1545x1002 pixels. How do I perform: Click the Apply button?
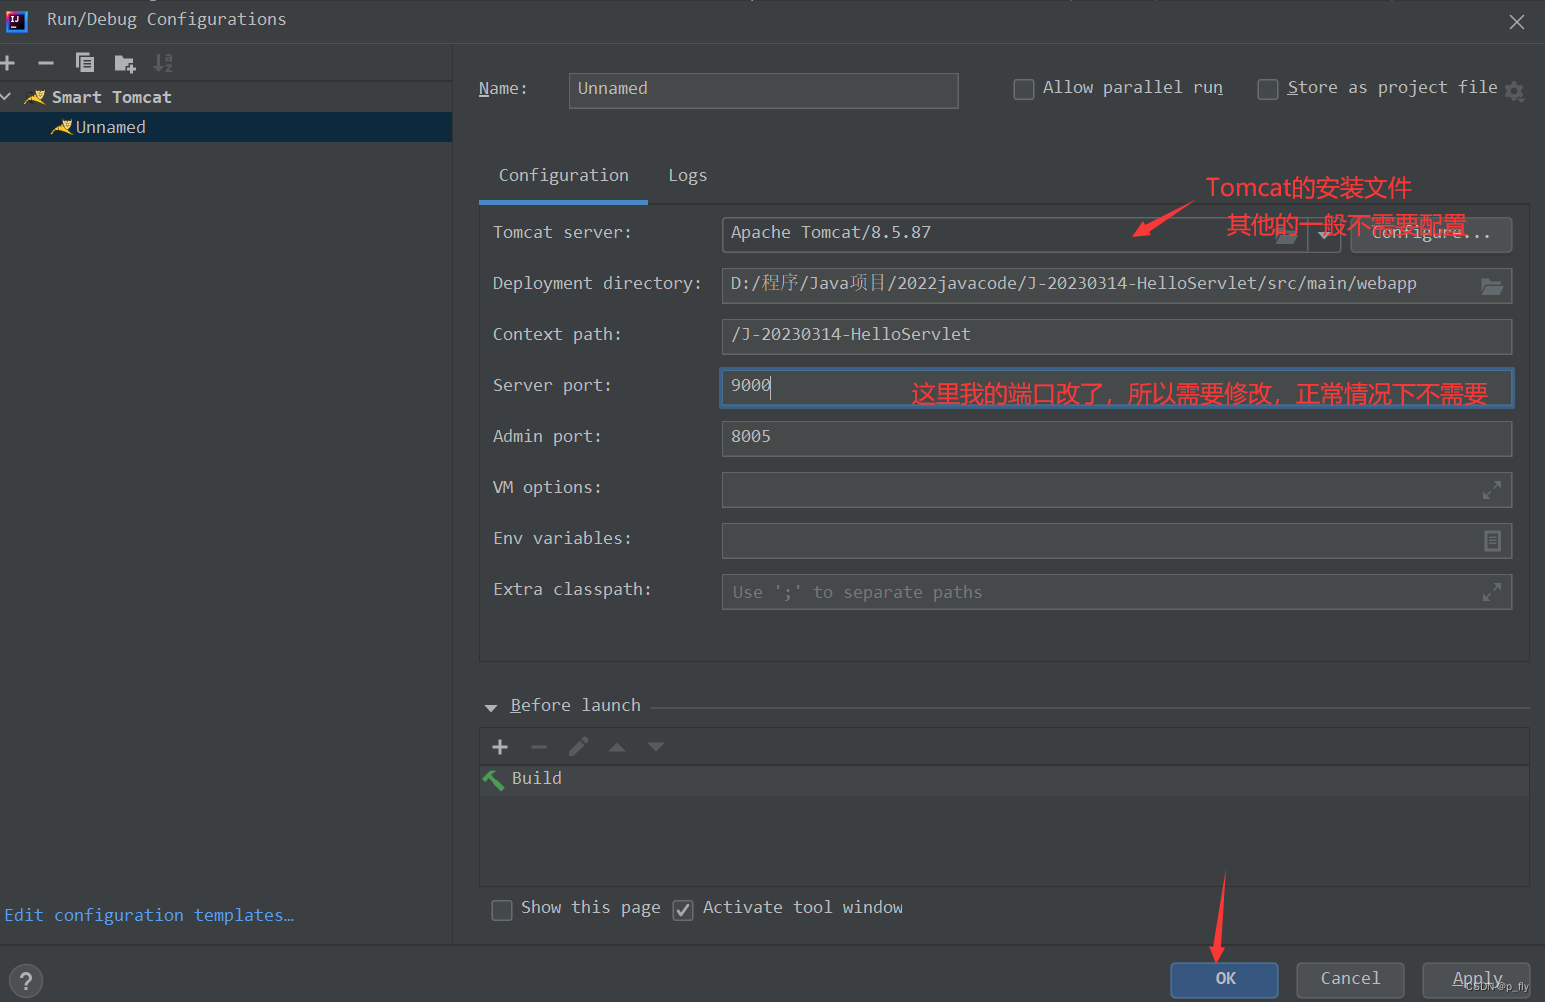point(1477,980)
